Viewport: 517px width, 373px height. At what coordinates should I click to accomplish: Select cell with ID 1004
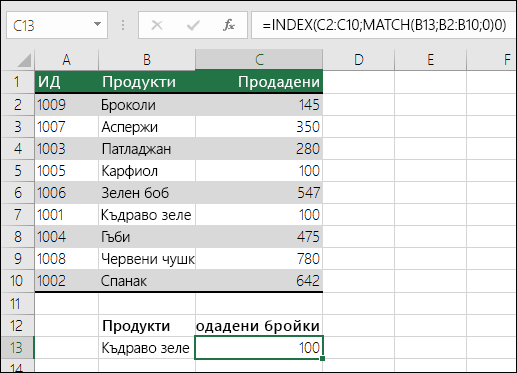pos(67,237)
